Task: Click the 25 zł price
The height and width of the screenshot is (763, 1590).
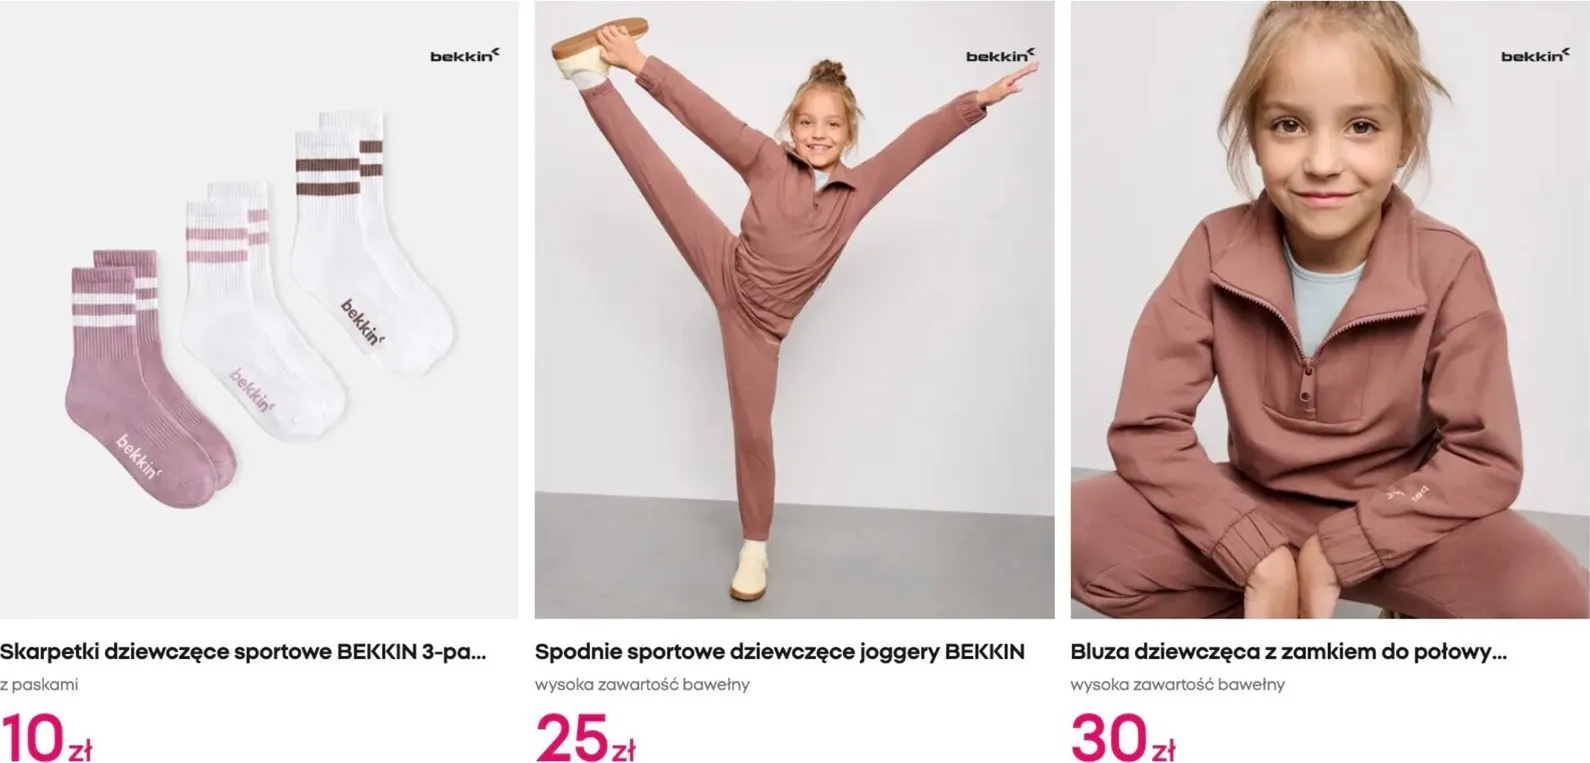Action: [x=585, y=738]
